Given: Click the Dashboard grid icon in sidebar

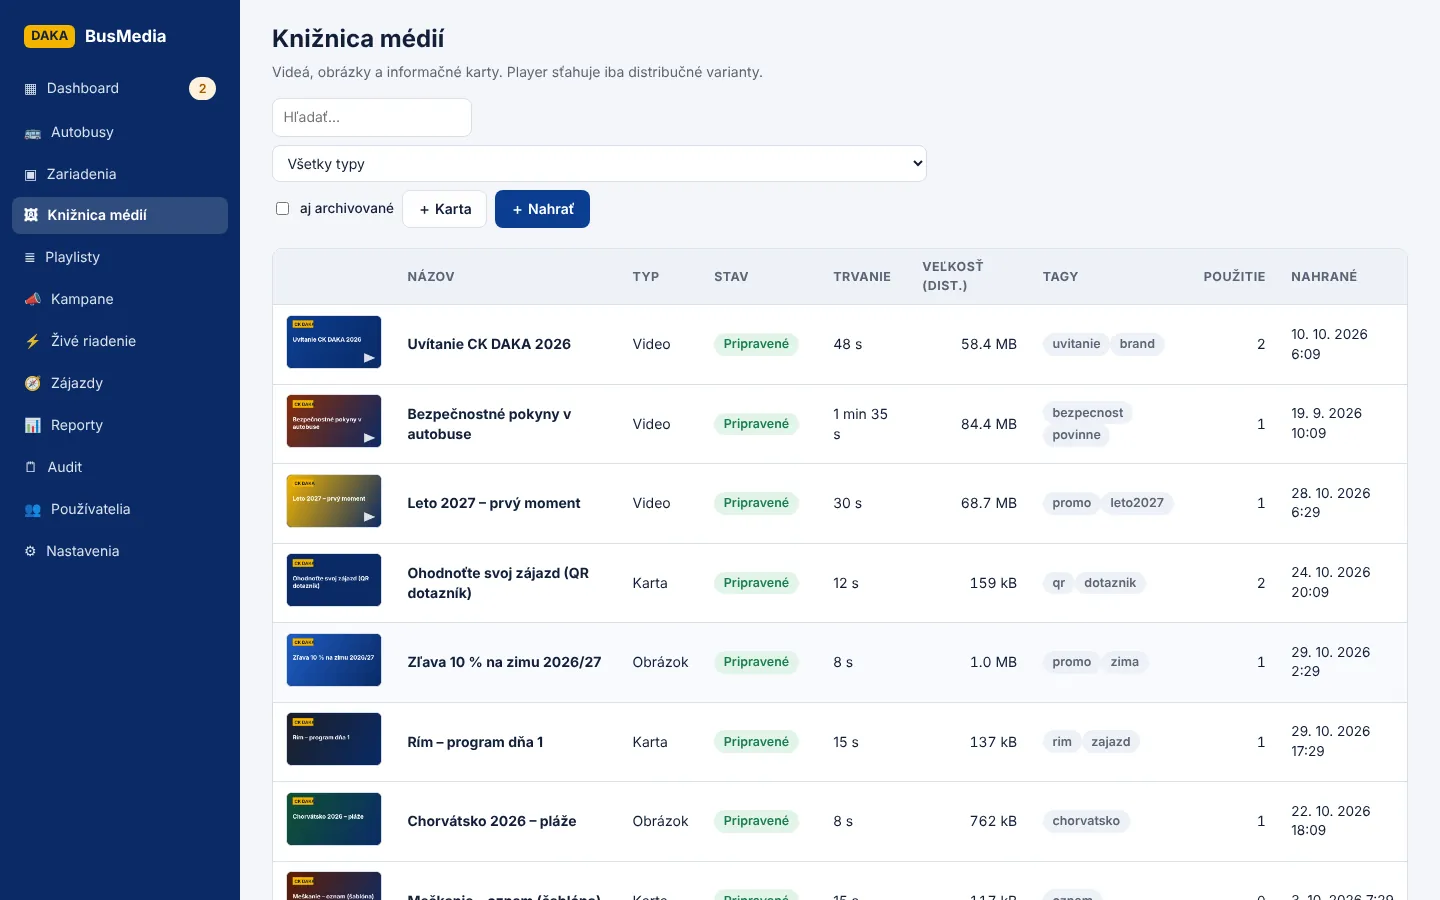Looking at the screenshot, I should [x=30, y=89].
